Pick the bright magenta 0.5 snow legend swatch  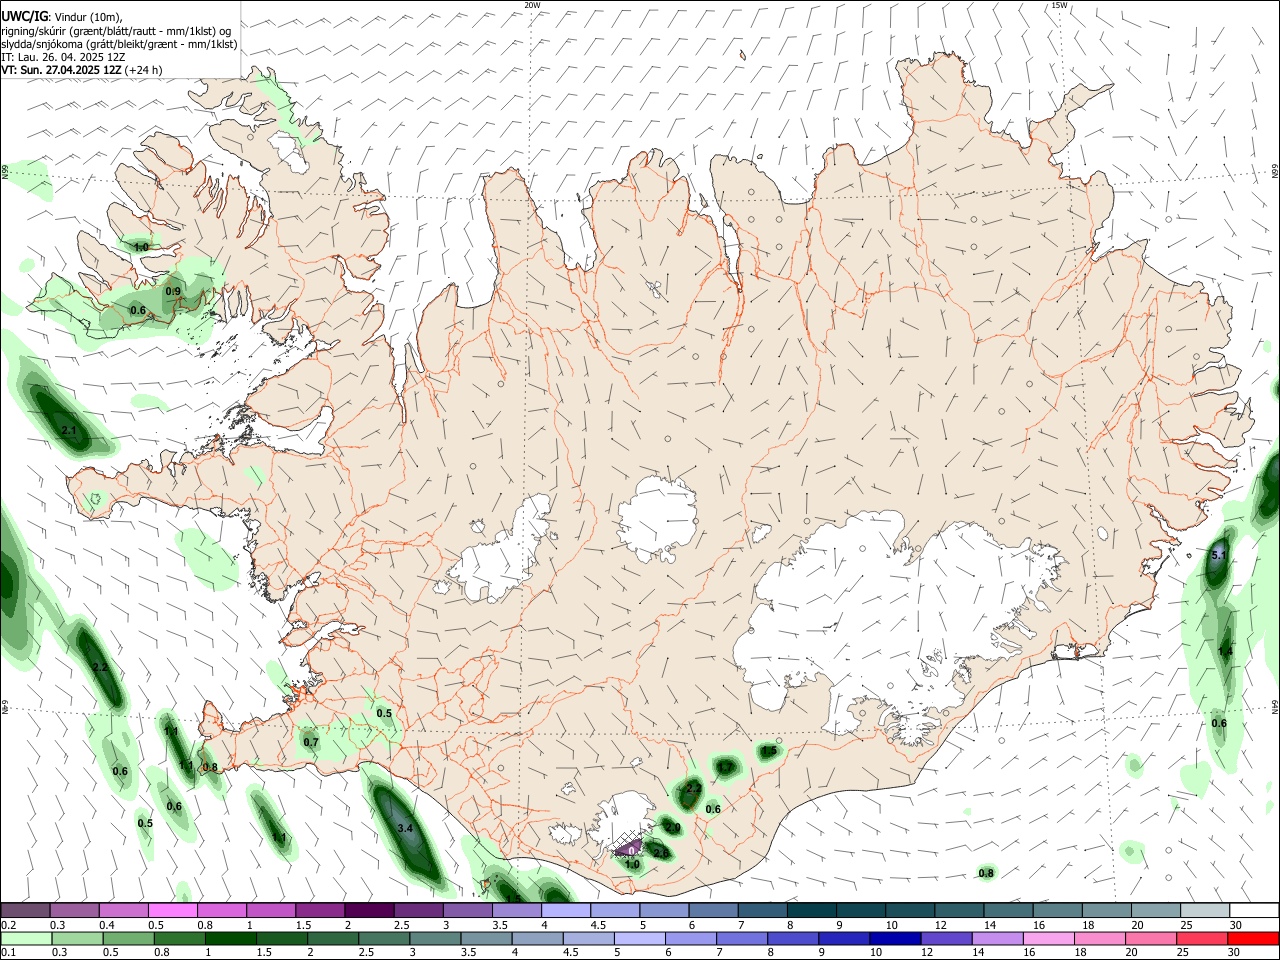[x=172, y=911]
